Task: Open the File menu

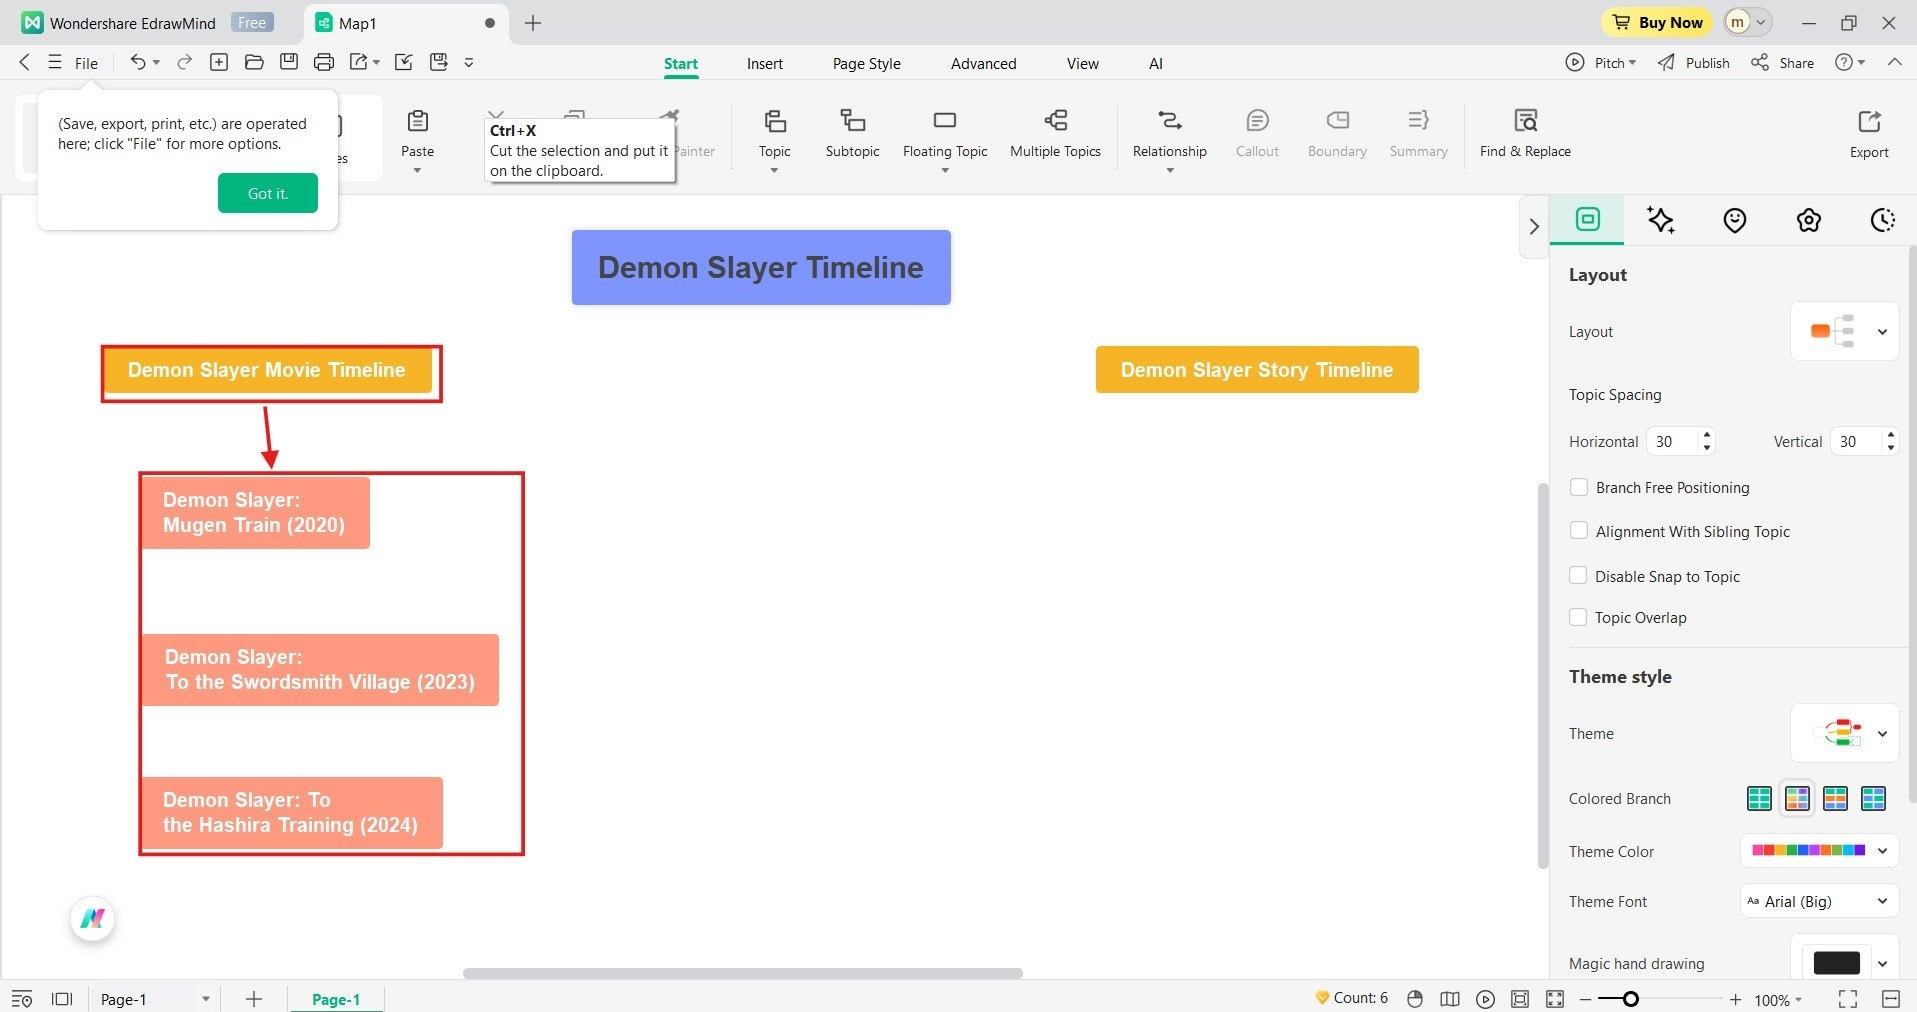Action: point(86,63)
